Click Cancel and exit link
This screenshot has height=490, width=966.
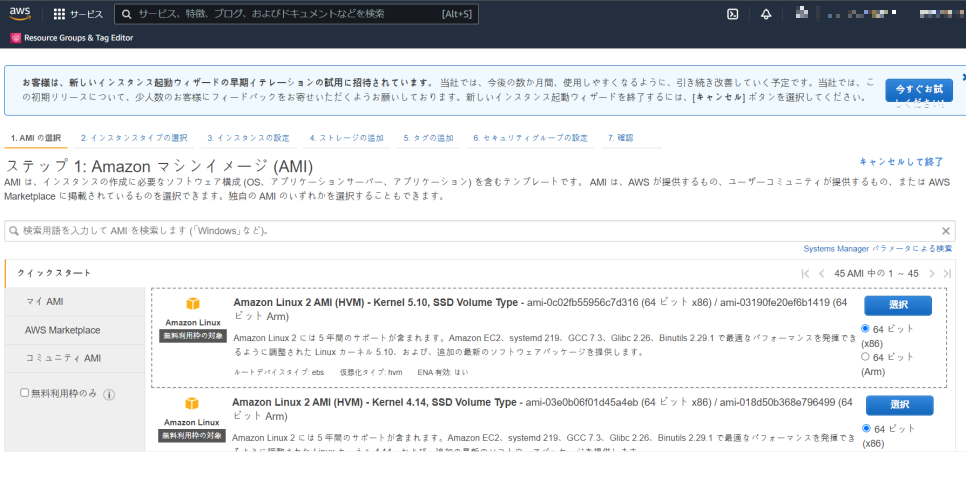tap(901, 161)
